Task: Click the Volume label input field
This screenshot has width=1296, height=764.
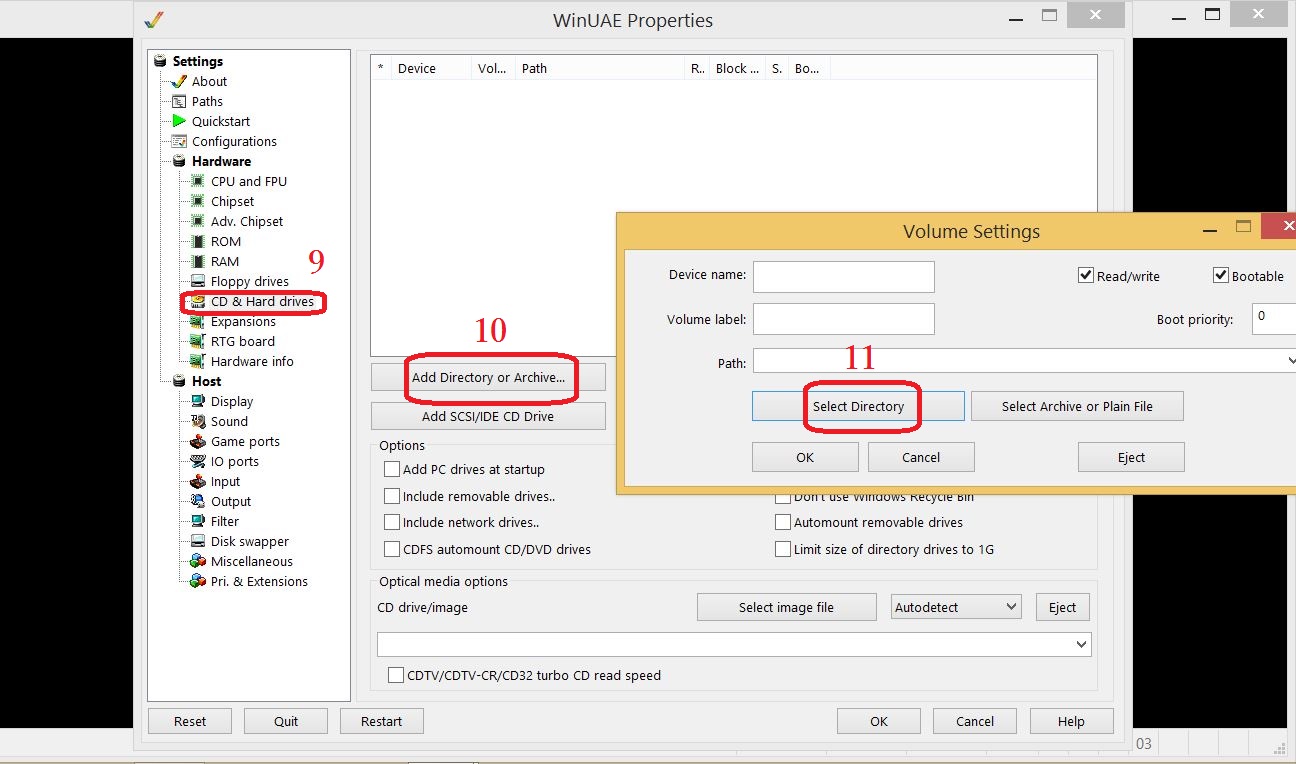Action: (844, 319)
